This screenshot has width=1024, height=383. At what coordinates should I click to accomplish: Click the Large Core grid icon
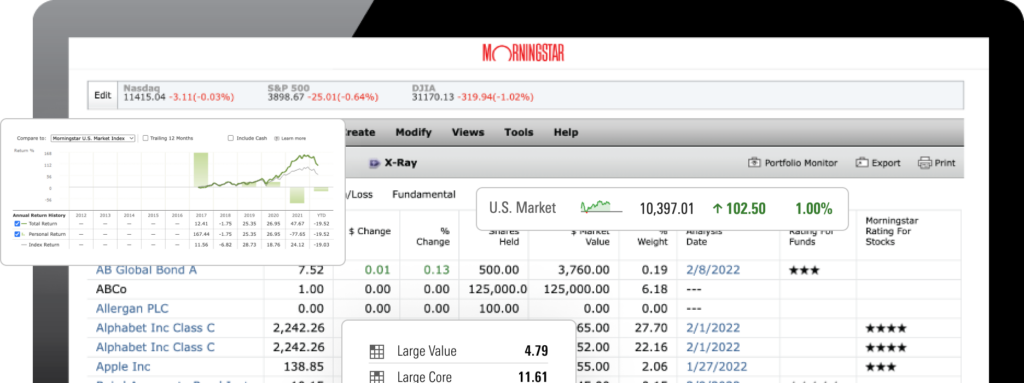(376, 376)
